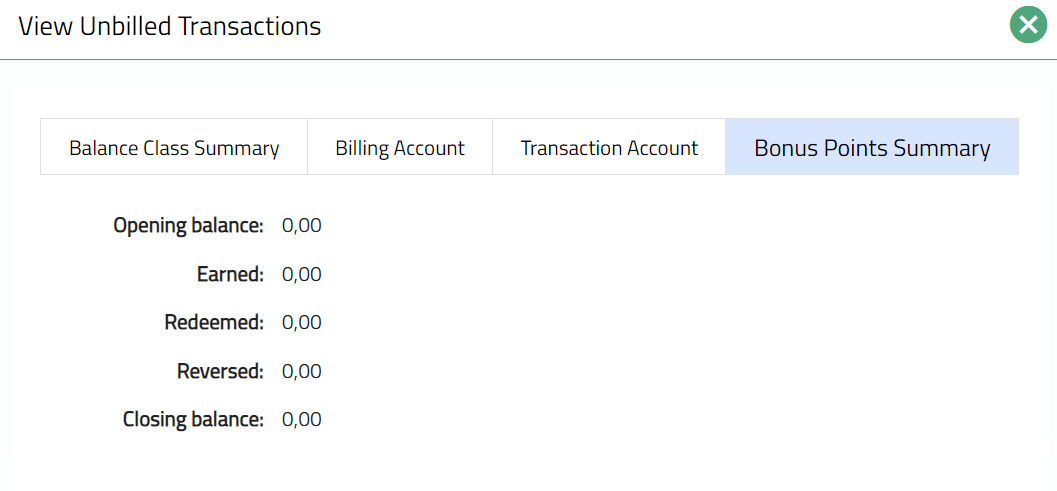
Task: Click the Closing balance label
Action: coord(193,420)
